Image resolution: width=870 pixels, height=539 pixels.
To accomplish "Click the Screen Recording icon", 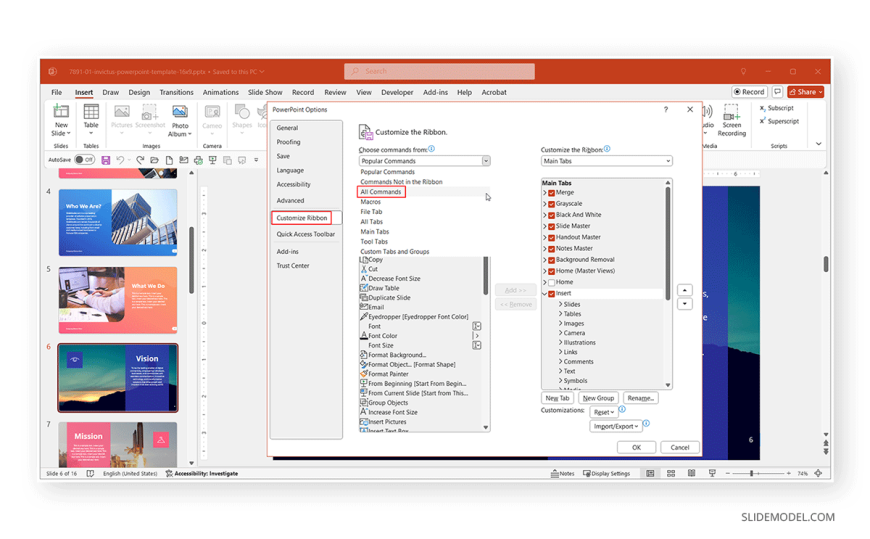I will [x=731, y=112].
